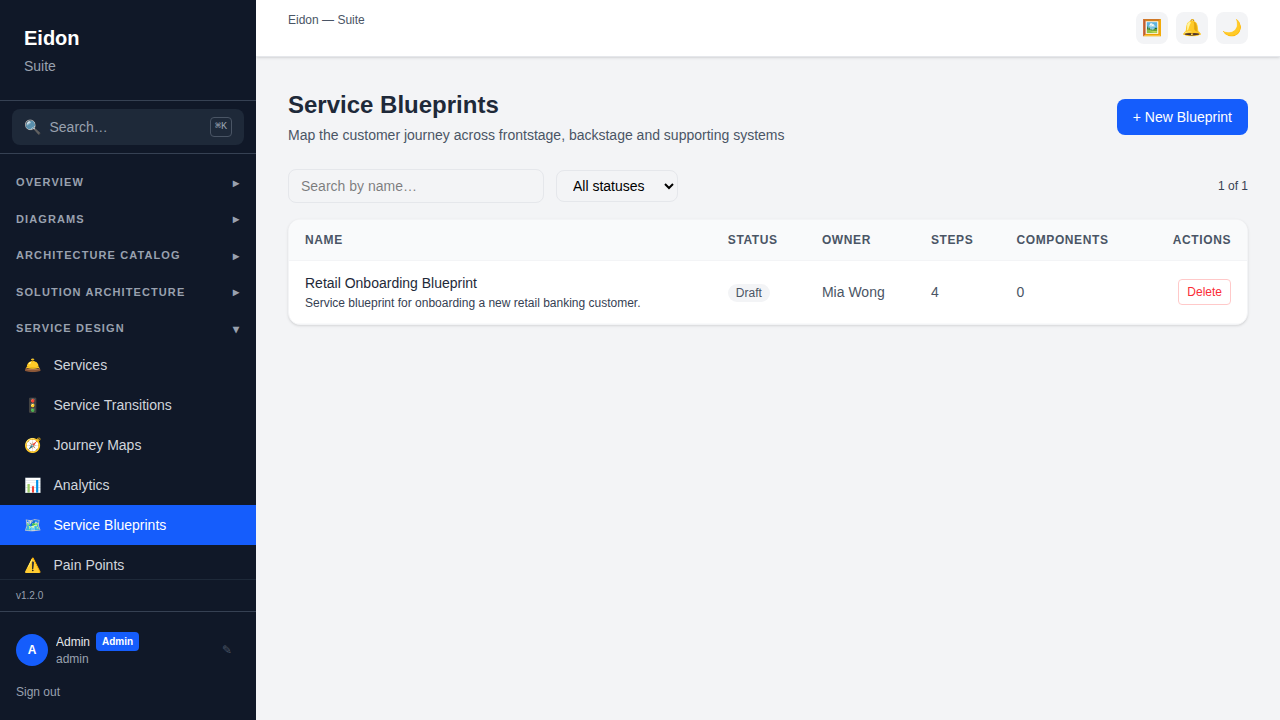Expand the Diagrams section
Image resolution: width=1280 pixels, height=720 pixels.
(128, 219)
